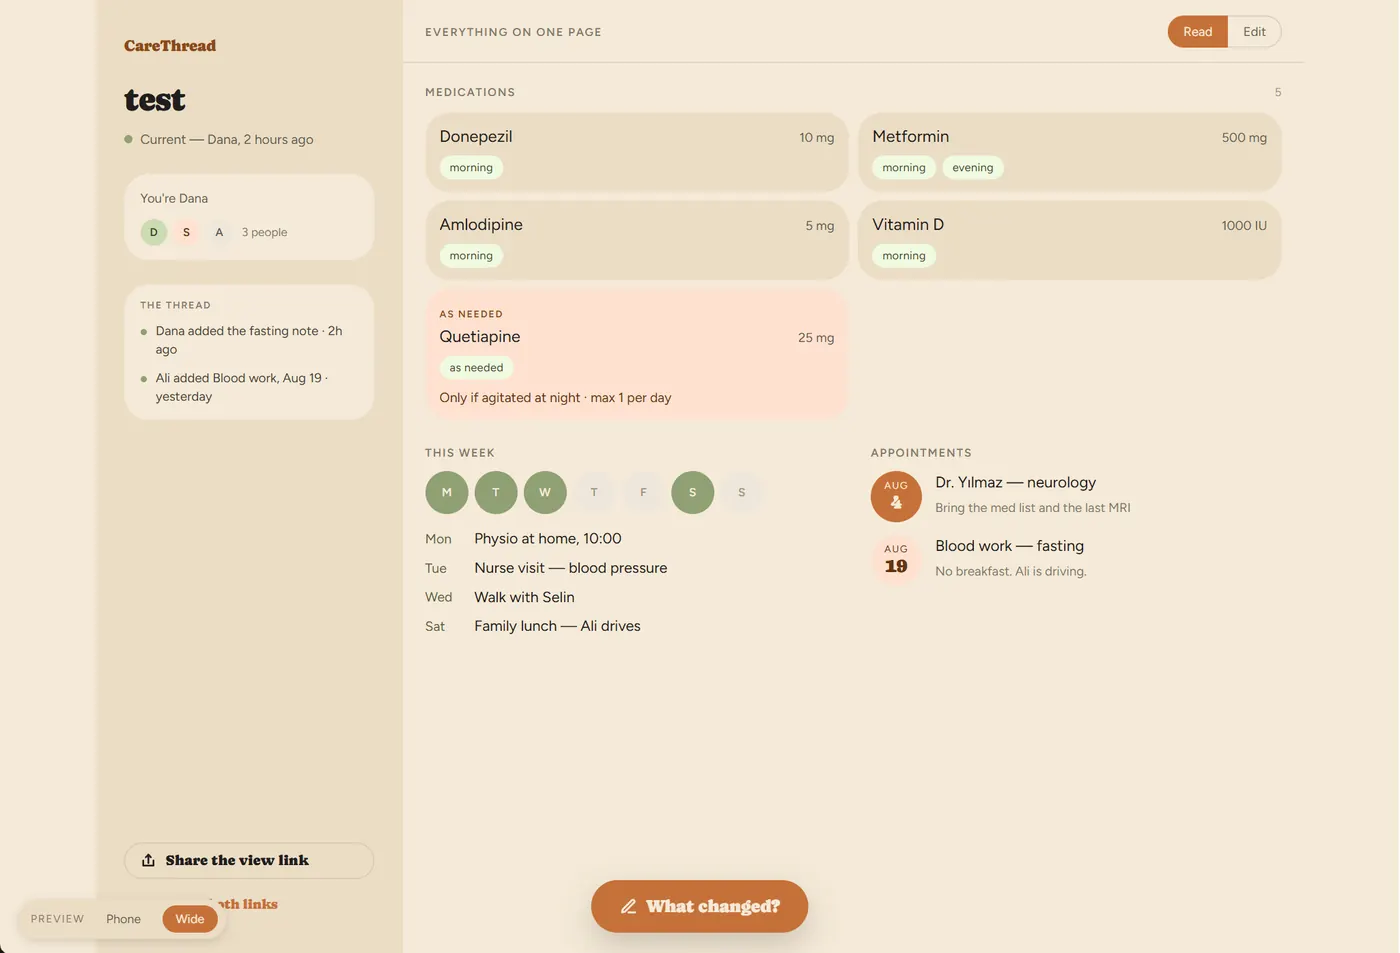Viewport: 1400px width, 953px height.
Task: Select Friday in This Week
Action: pyautogui.click(x=643, y=492)
